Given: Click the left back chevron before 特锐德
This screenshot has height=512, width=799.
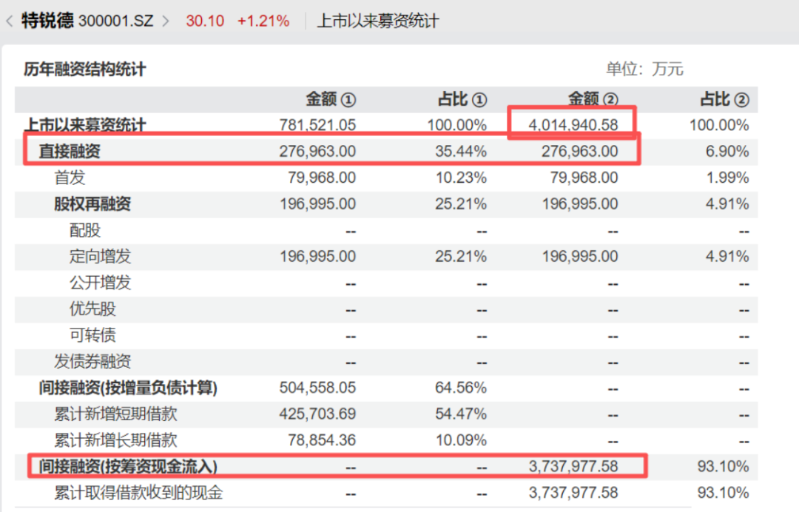Looking at the screenshot, I should [9, 21].
